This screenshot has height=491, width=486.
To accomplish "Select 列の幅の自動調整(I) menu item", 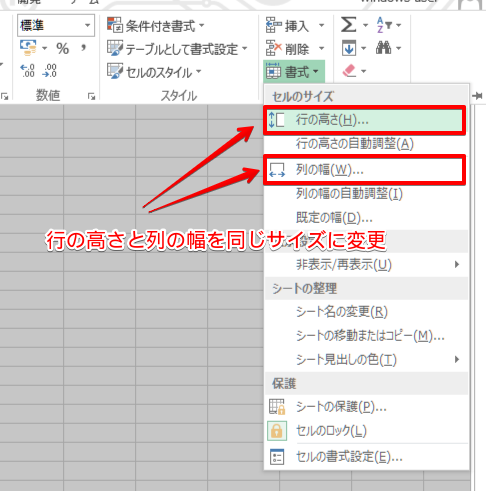I will coord(366,194).
